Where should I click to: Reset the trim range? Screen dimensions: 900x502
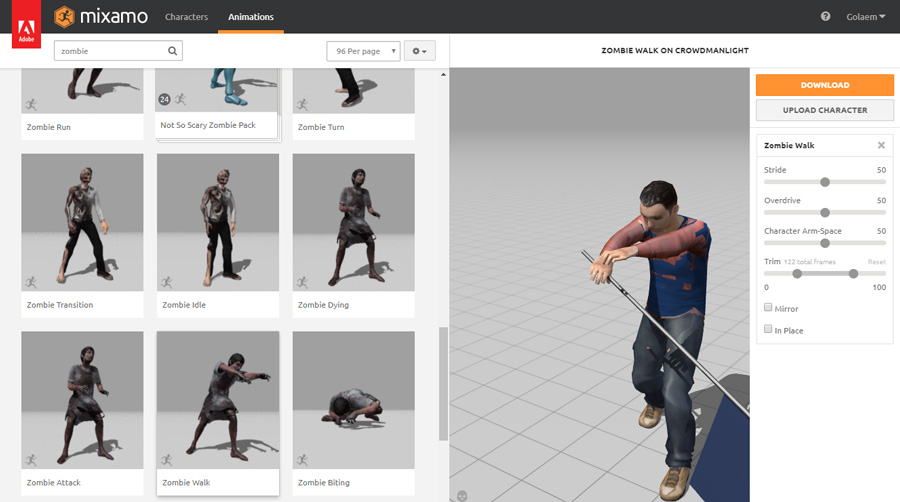coord(876,262)
